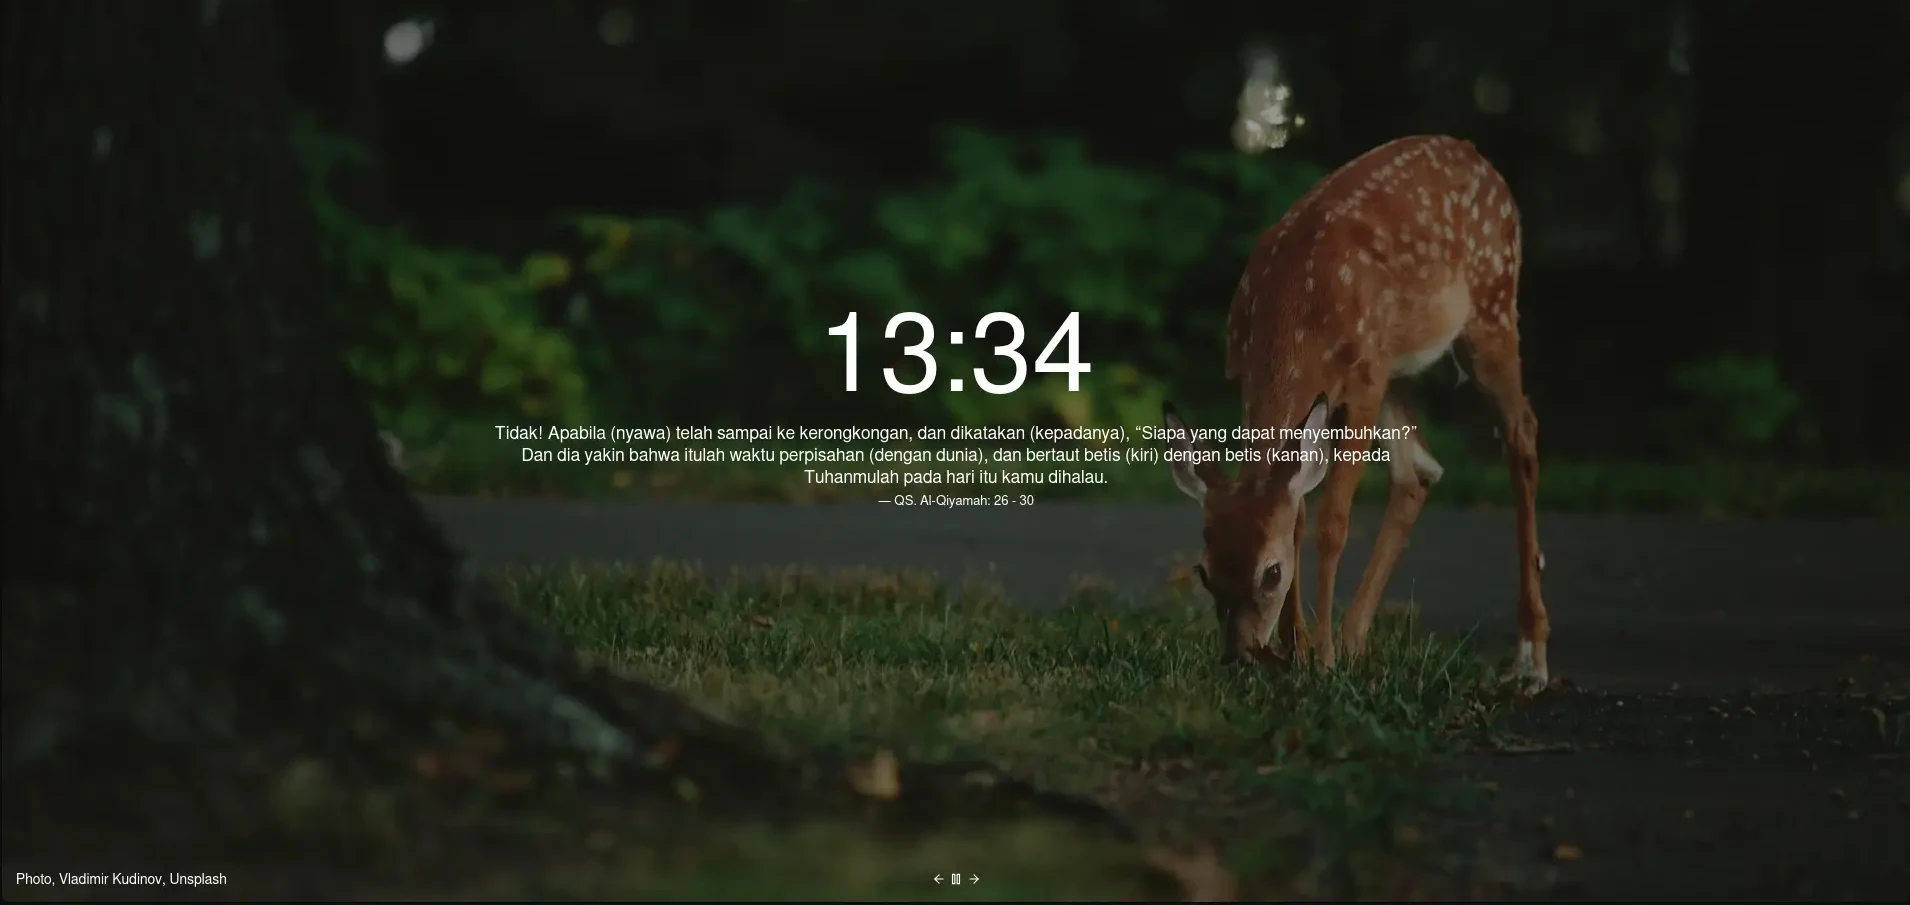Open the Unsplash credit link
The image size is (1910, 905).
(198, 879)
